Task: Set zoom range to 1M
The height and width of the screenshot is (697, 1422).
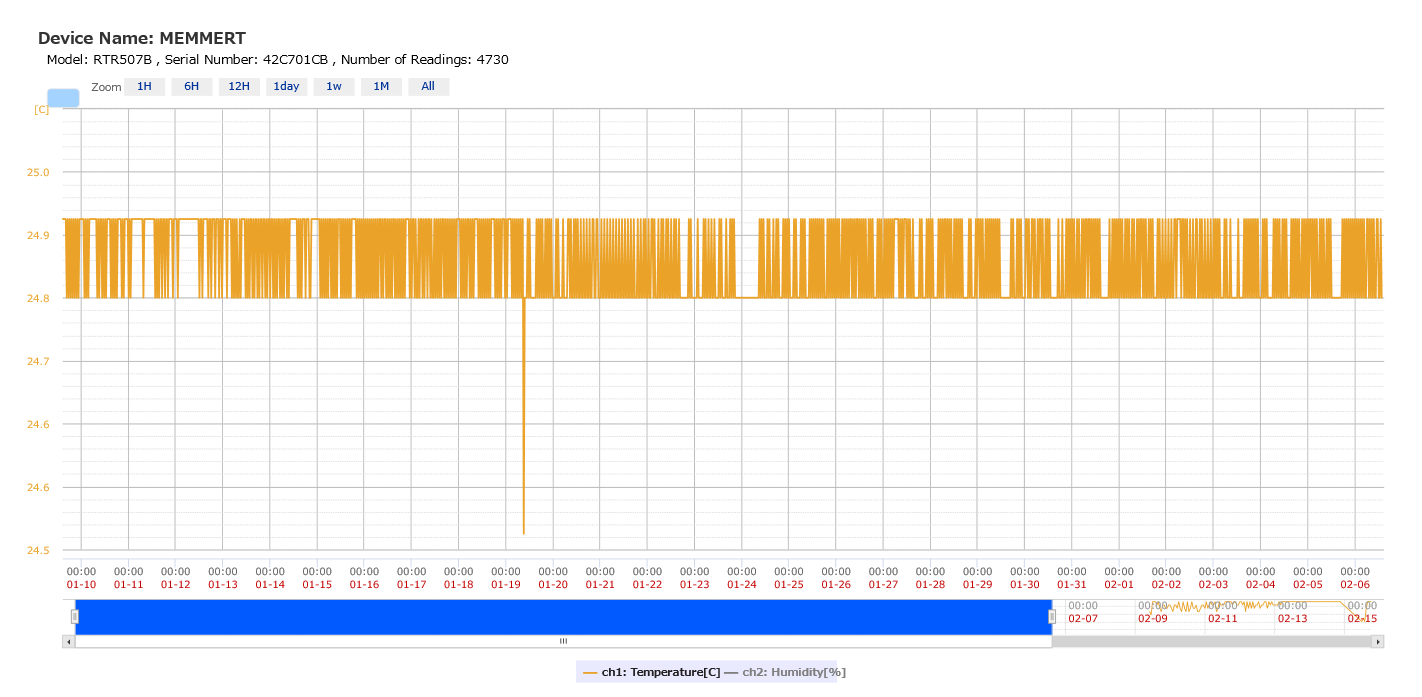Action: coord(381,87)
